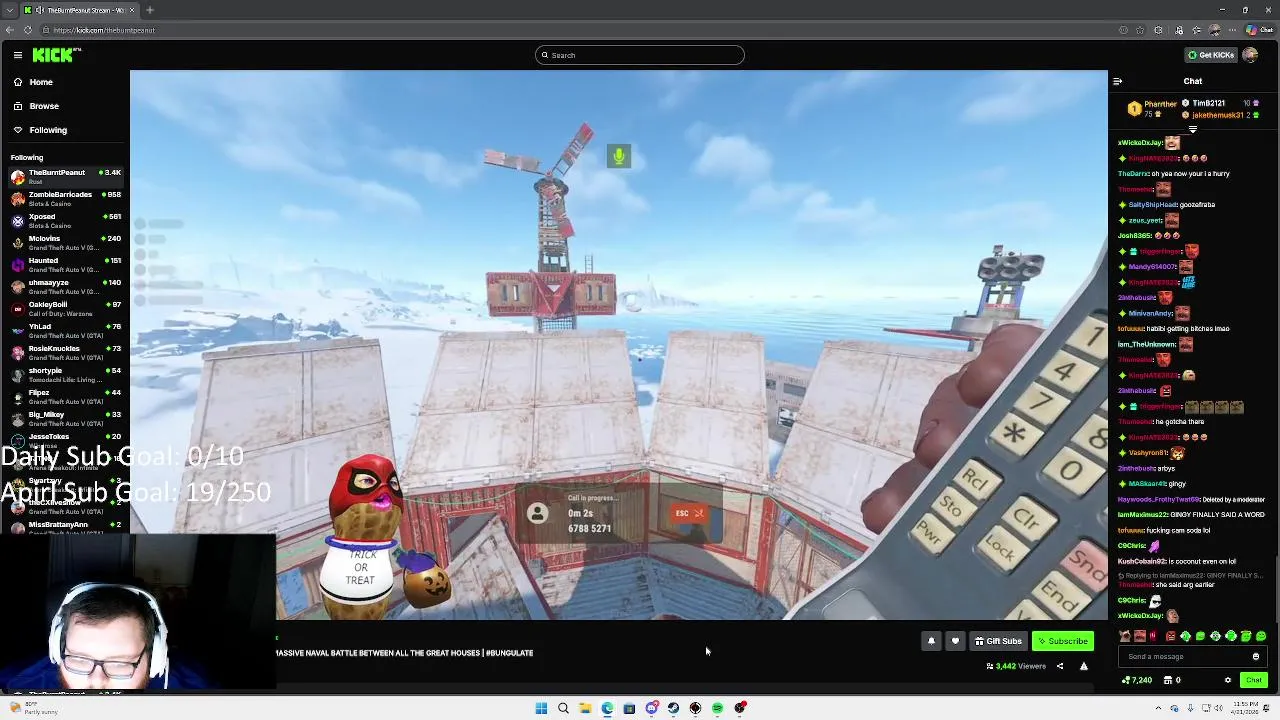Image resolution: width=1280 pixels, height=720 pixels.
Task: Open Mclovins channel in Following list
Action: 65,242
